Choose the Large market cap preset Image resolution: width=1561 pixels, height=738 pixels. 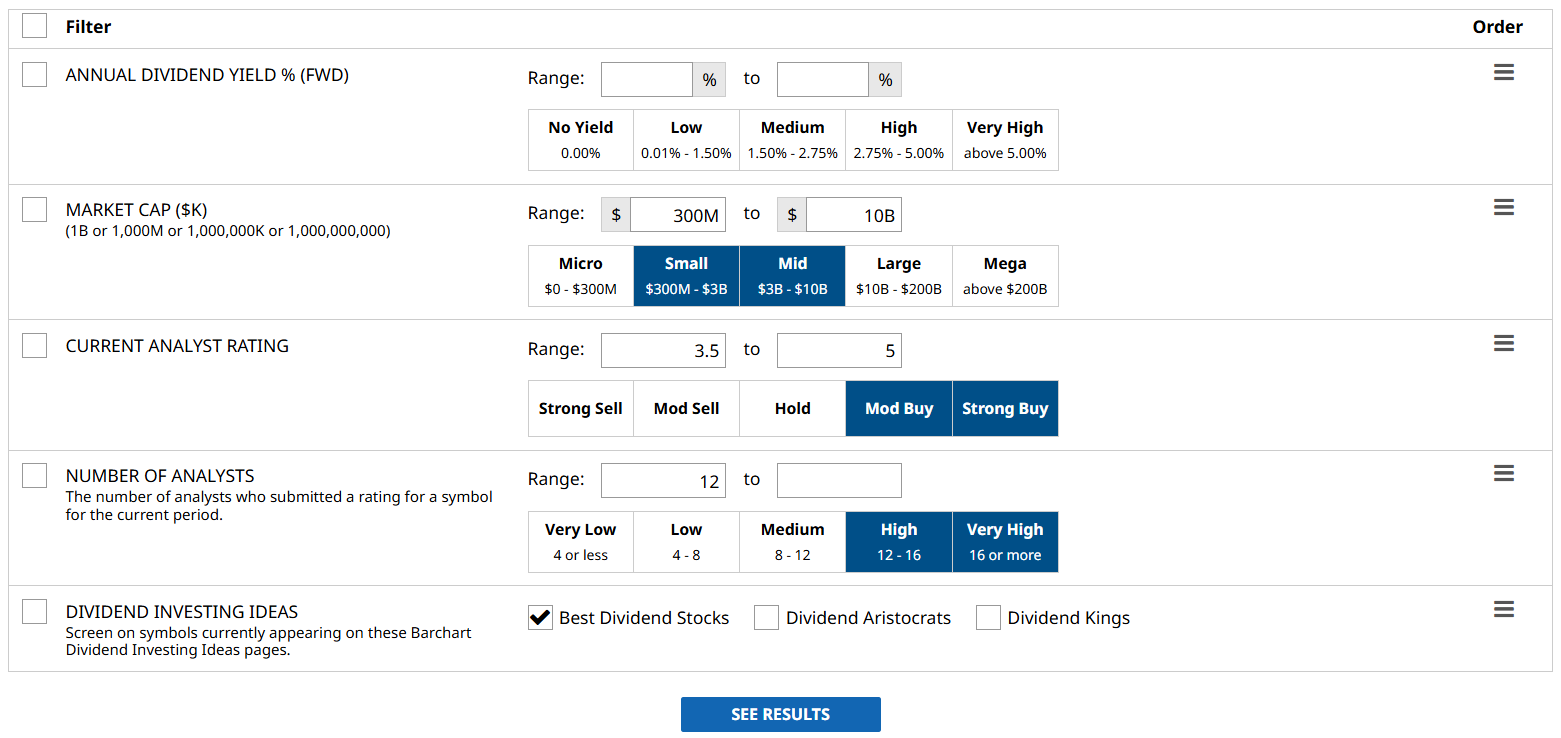(898, 276)
